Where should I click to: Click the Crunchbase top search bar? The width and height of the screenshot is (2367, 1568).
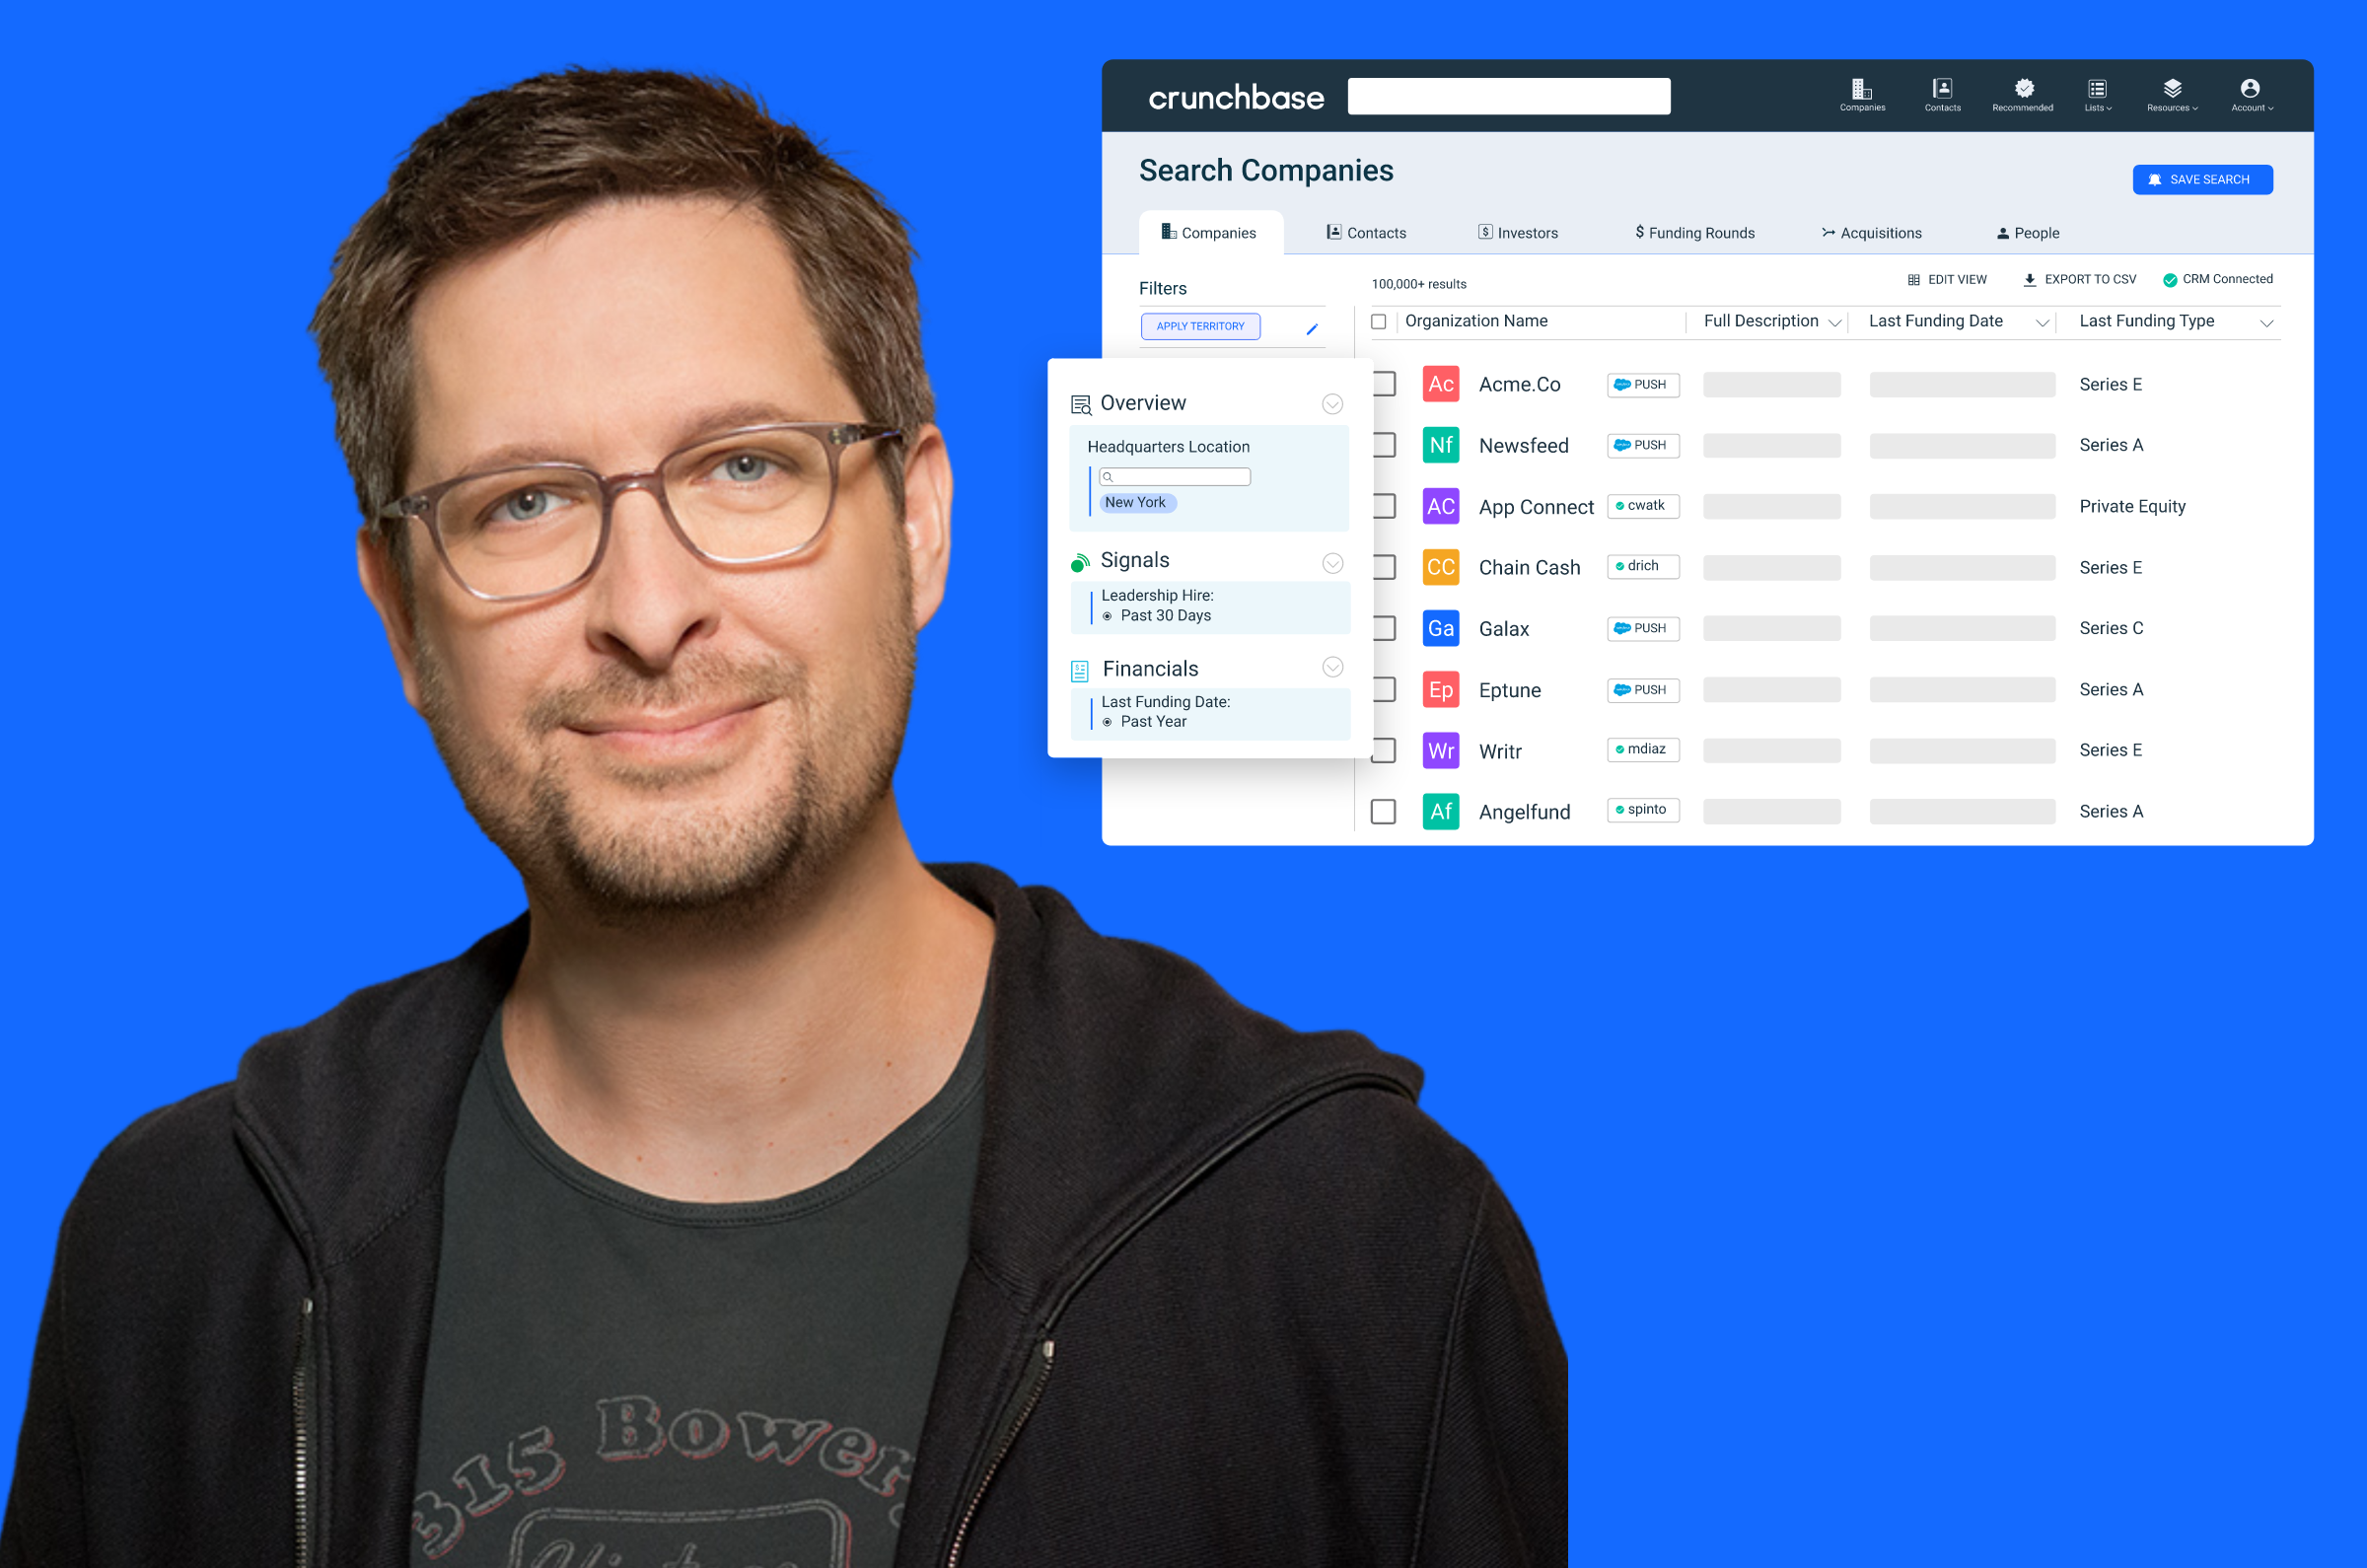point(1508,96)
